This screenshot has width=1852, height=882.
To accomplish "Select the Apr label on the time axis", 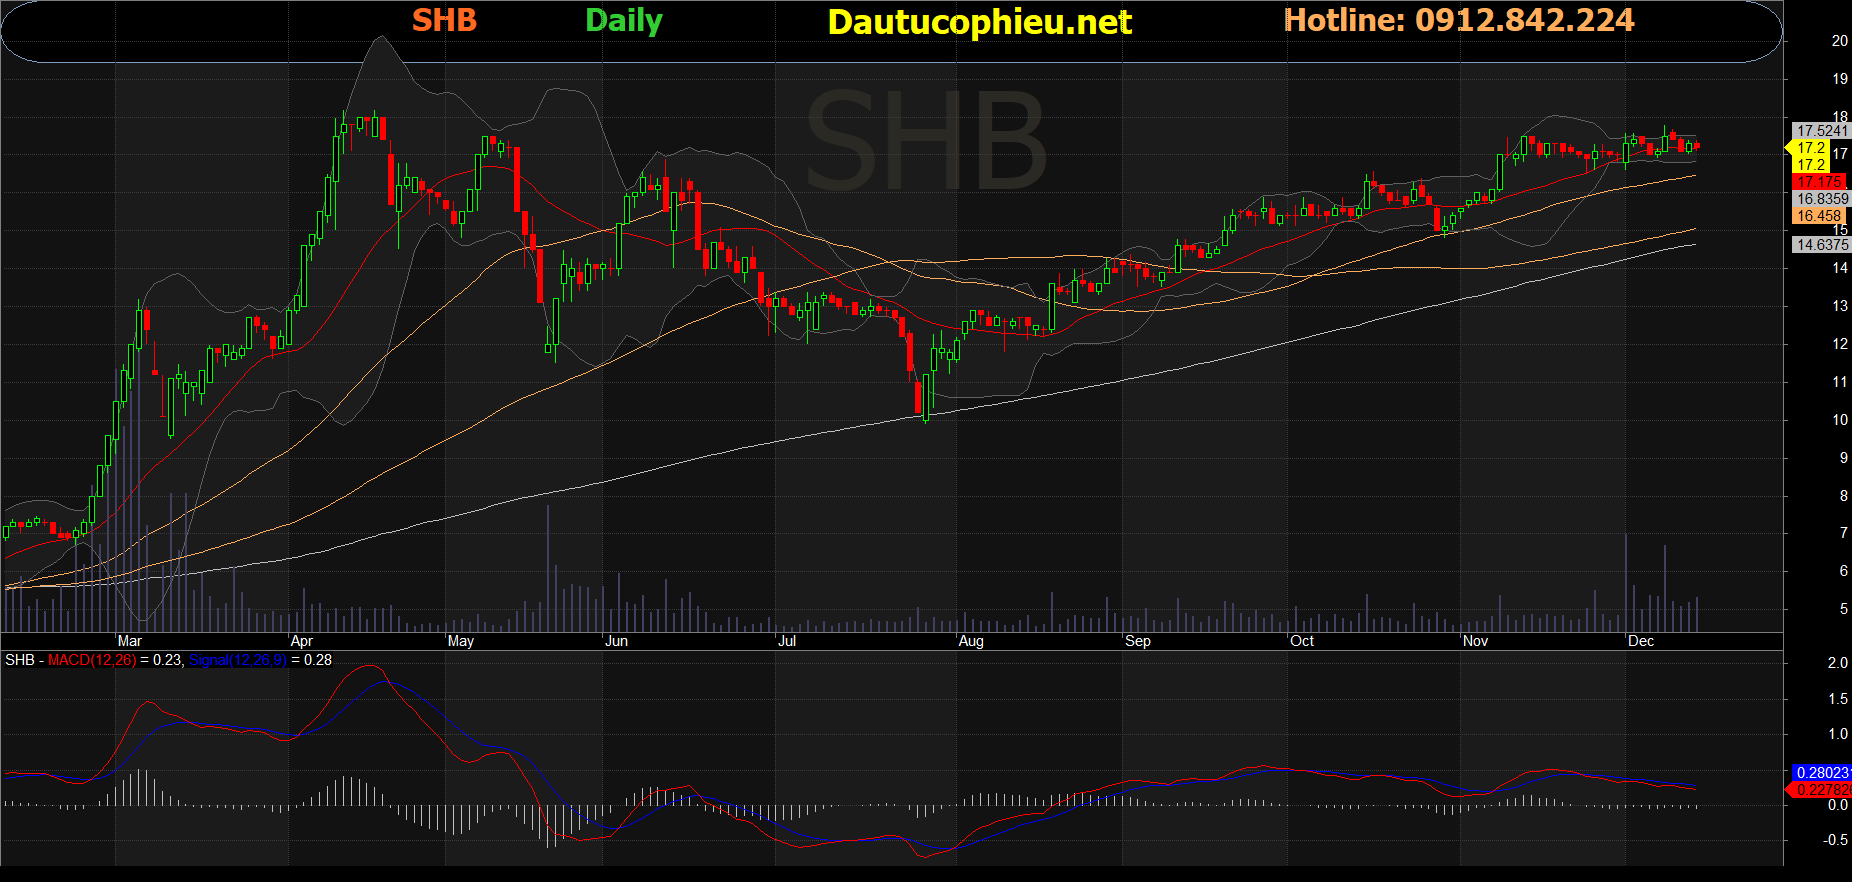I will tap(301, 641).
